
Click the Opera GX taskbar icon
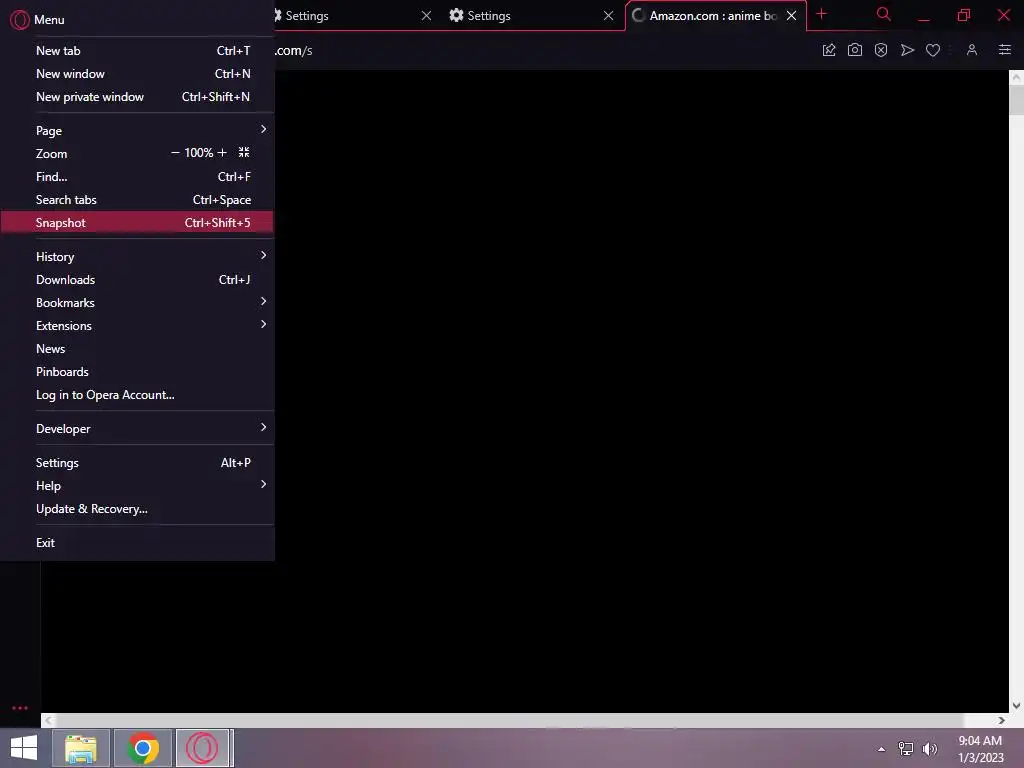pyautogui.click(x=203, y=748)
